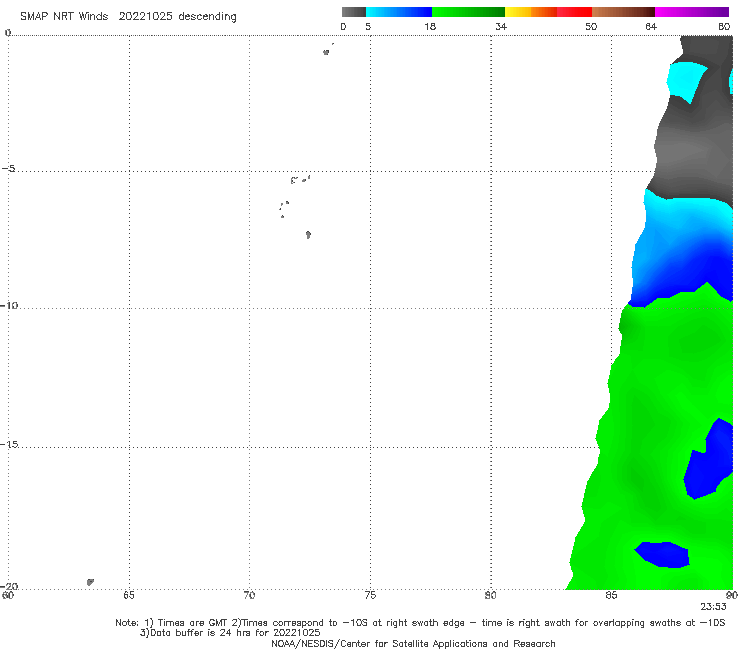Image resolution: width=740 pixels, height=650 pixels.
Task: Click the magenta-purple segment of color bar
Action: click(x=692, y=12)
